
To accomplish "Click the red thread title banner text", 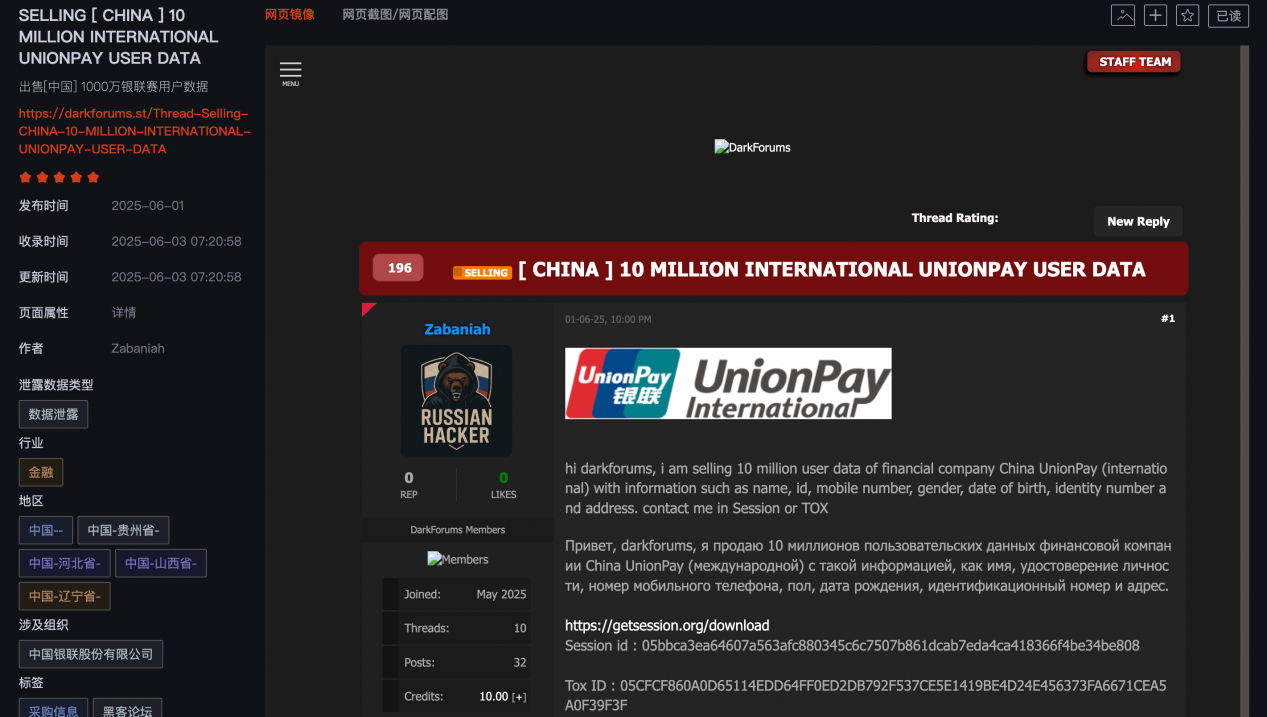I will [x=832, y=269].
